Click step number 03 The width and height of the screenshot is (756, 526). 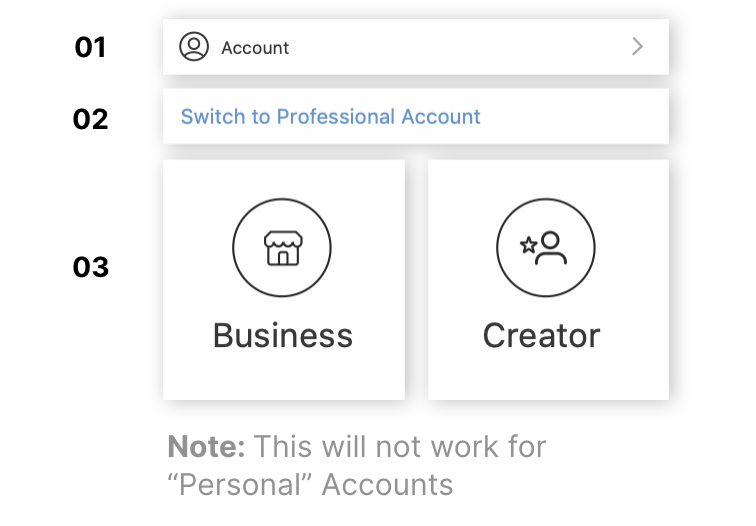pyautogui.click(x=91, y=267)
